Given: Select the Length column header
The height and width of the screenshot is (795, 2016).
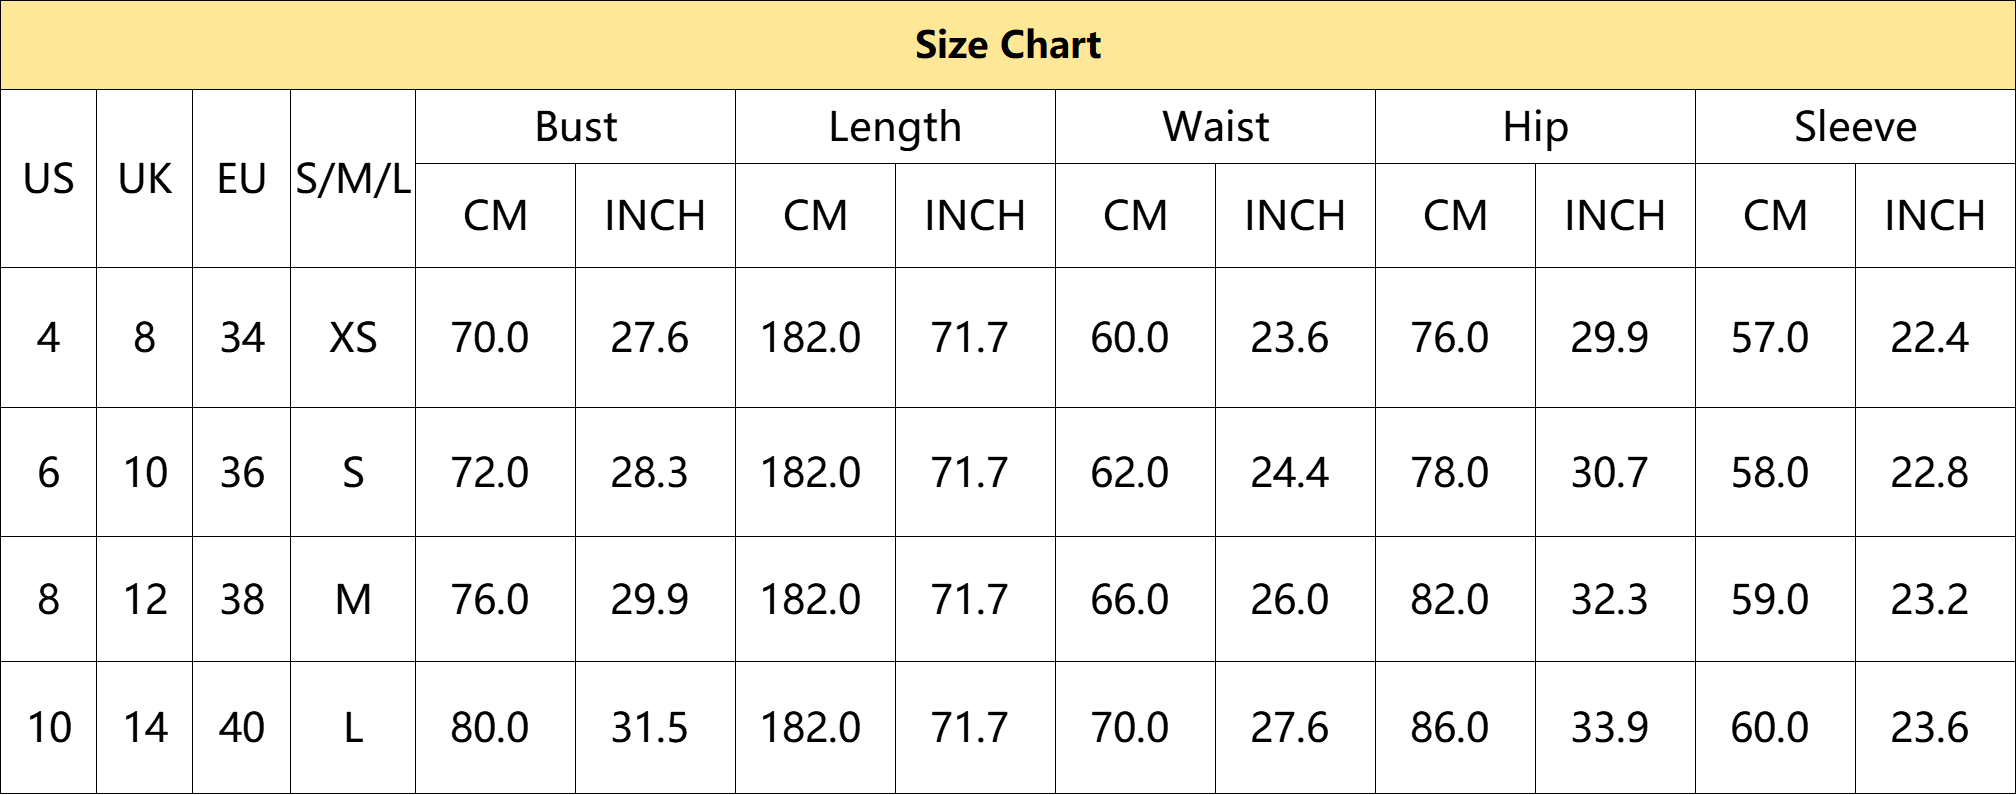Looking at the screenshot, I should [895, 127].
